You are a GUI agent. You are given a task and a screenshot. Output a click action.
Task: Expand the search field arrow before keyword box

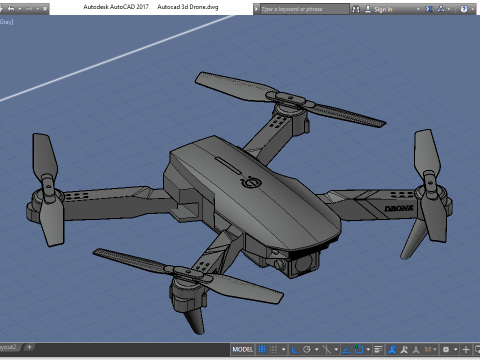(256, 9)
